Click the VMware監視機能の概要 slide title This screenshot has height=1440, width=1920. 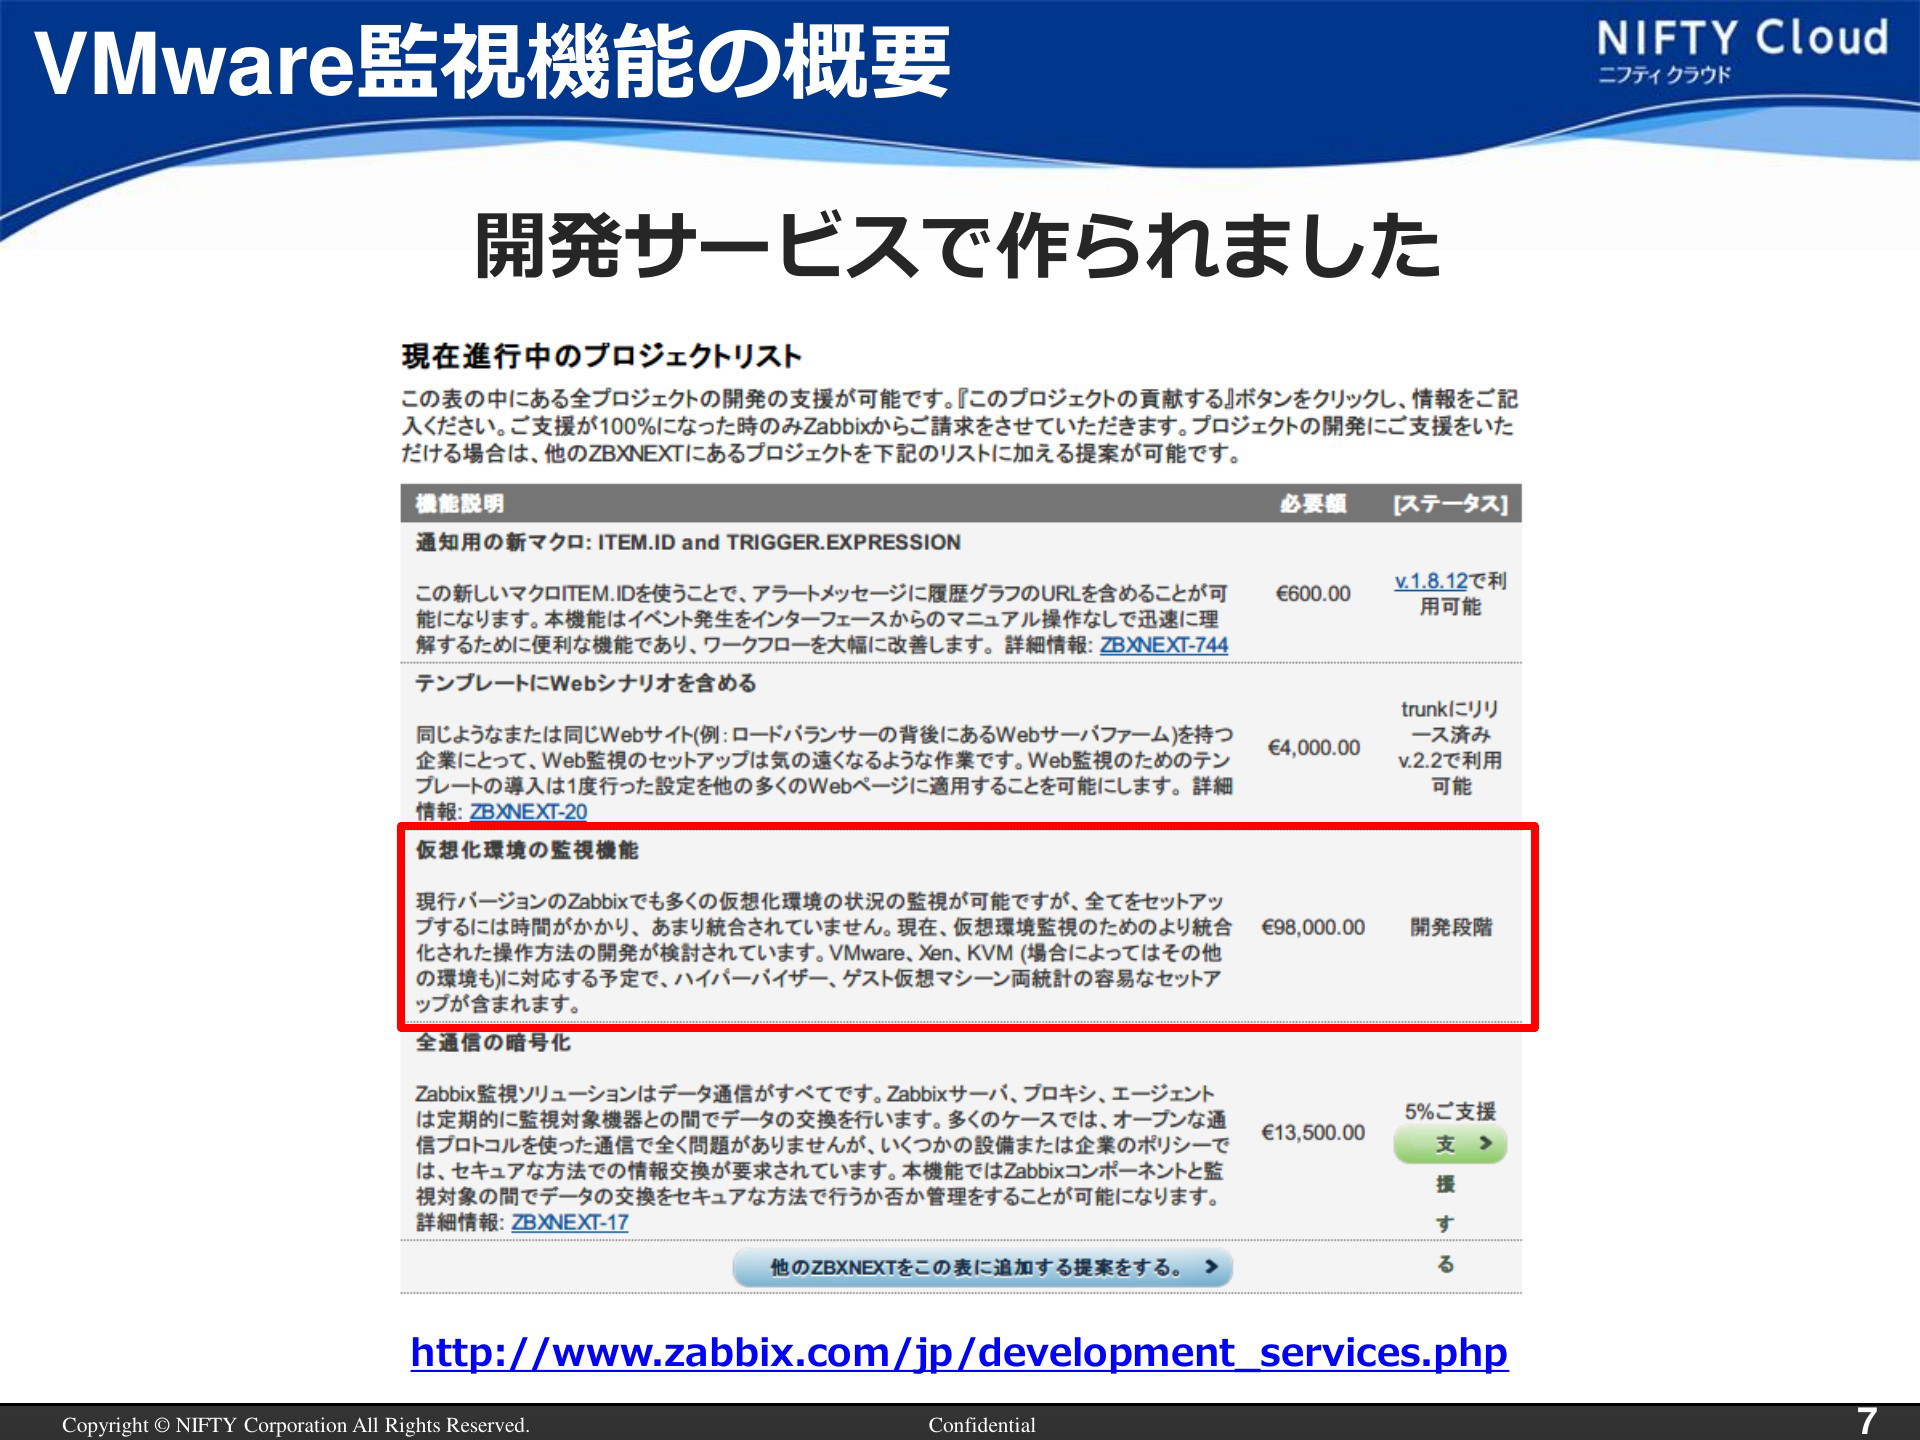coord(492,62)
